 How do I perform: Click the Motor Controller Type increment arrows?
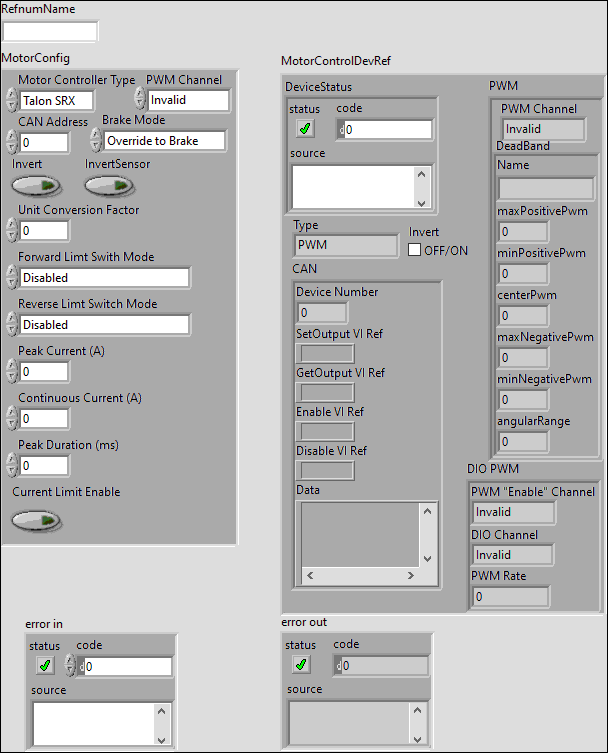(x=12, y=99)
